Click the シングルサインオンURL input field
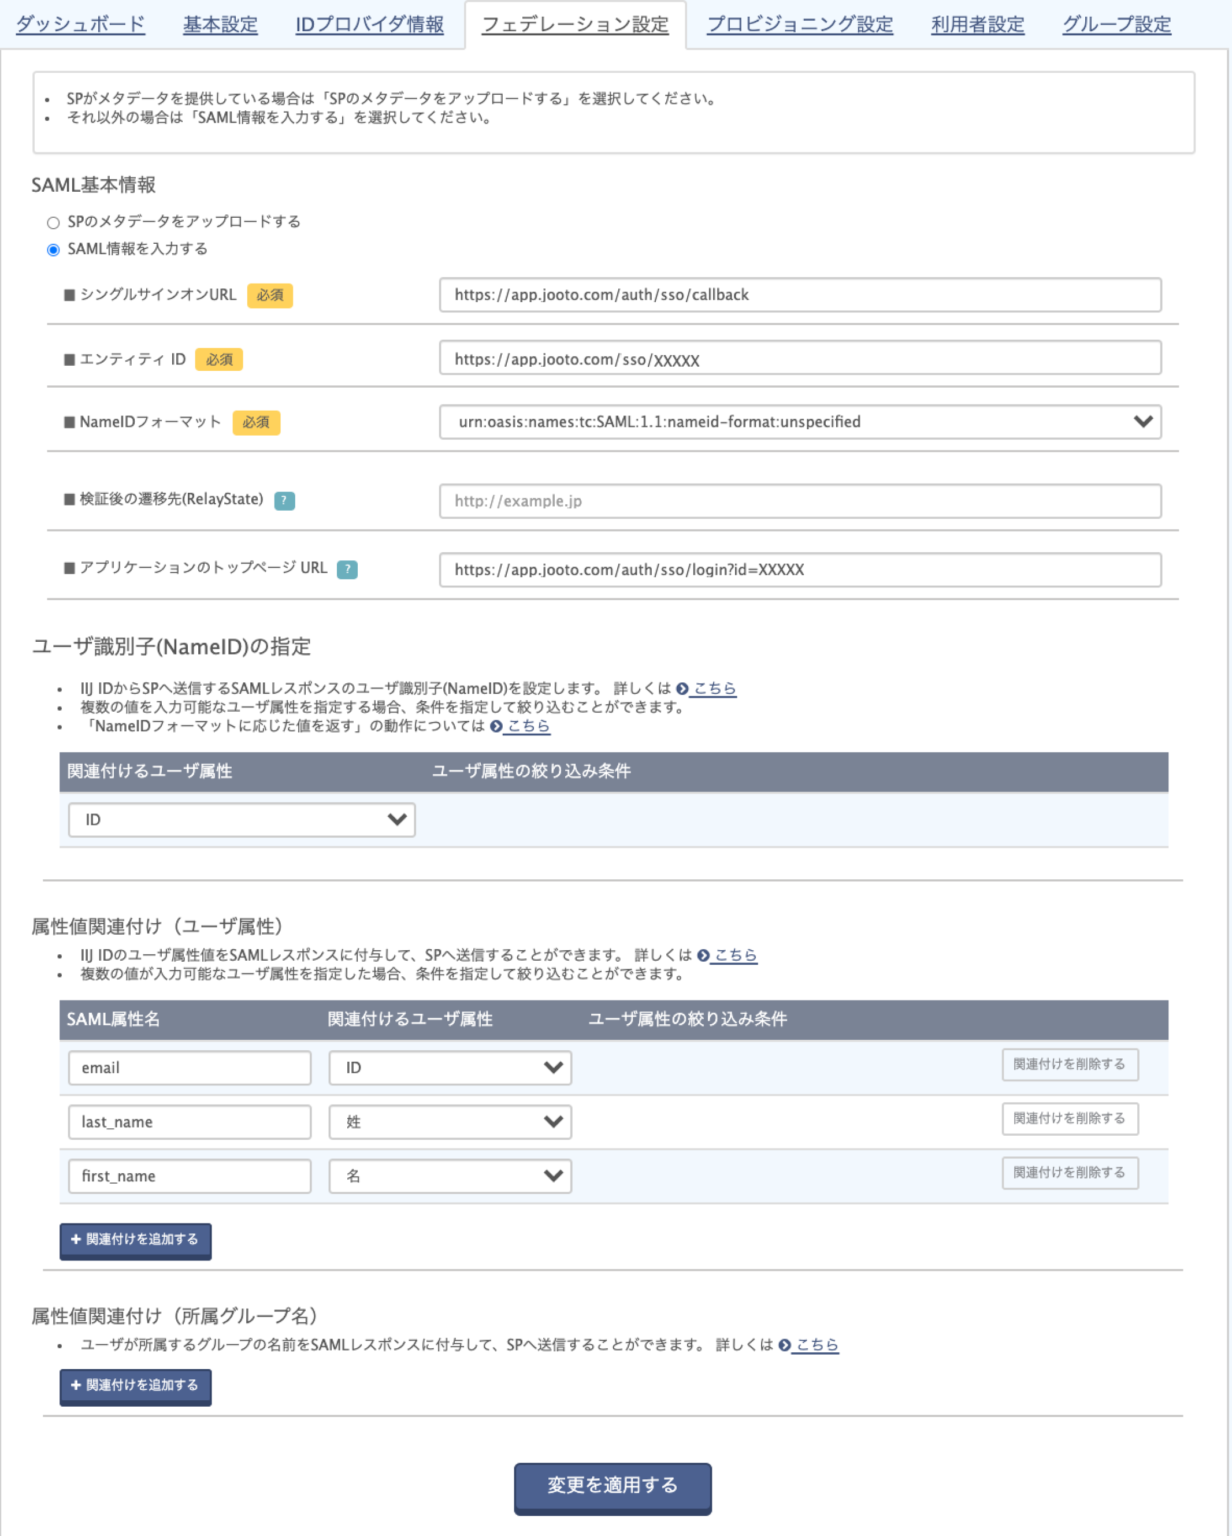This screenshot has width=1232, height=1536. [800, 295]
